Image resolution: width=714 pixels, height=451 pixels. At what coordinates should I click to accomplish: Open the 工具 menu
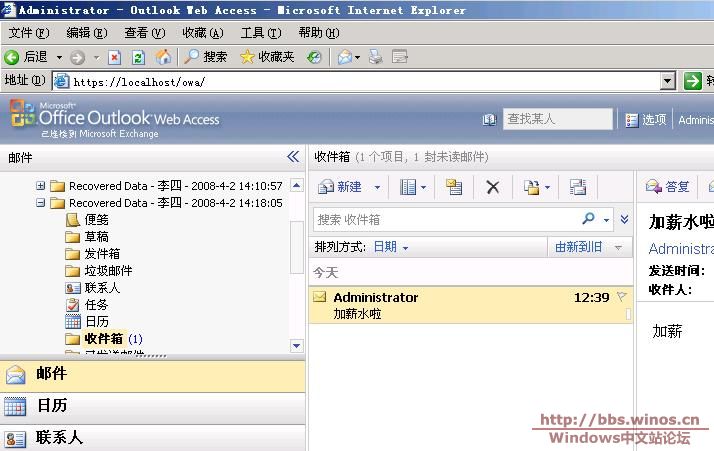(259, 33)
